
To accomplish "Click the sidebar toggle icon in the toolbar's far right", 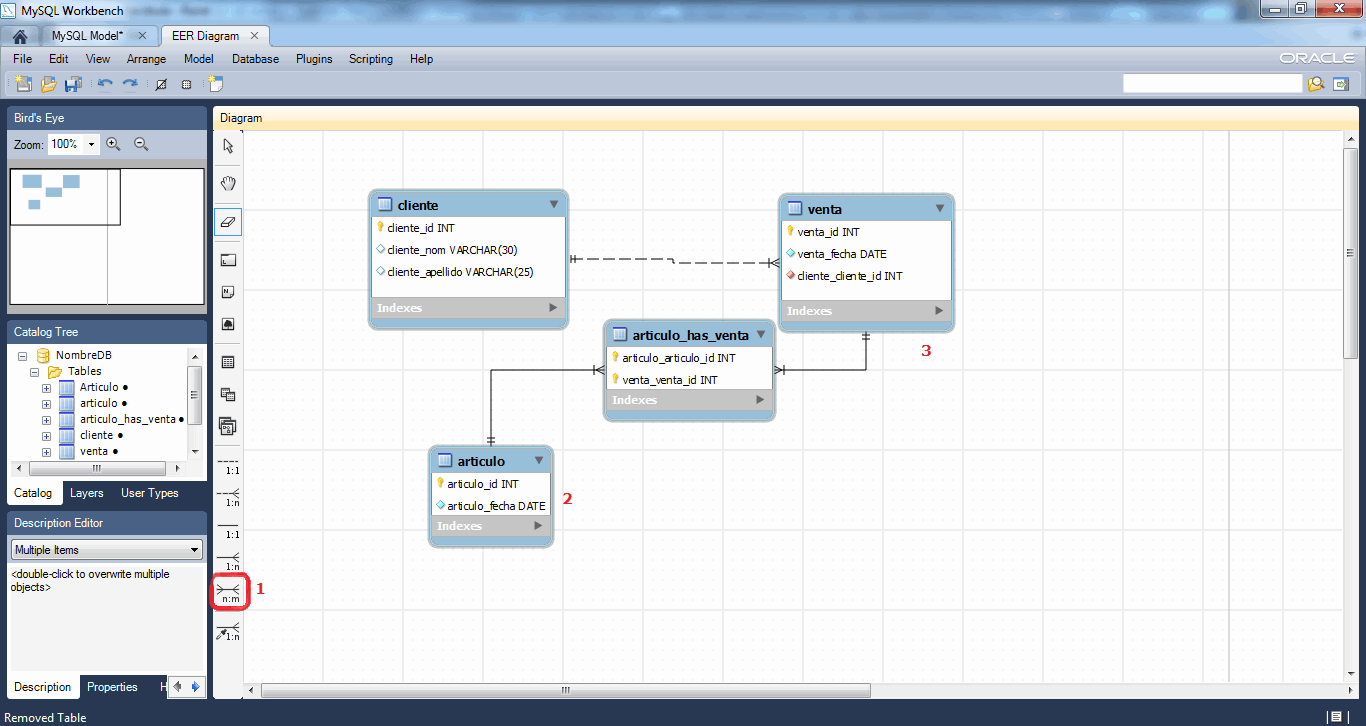I will tap(1342, 84).
